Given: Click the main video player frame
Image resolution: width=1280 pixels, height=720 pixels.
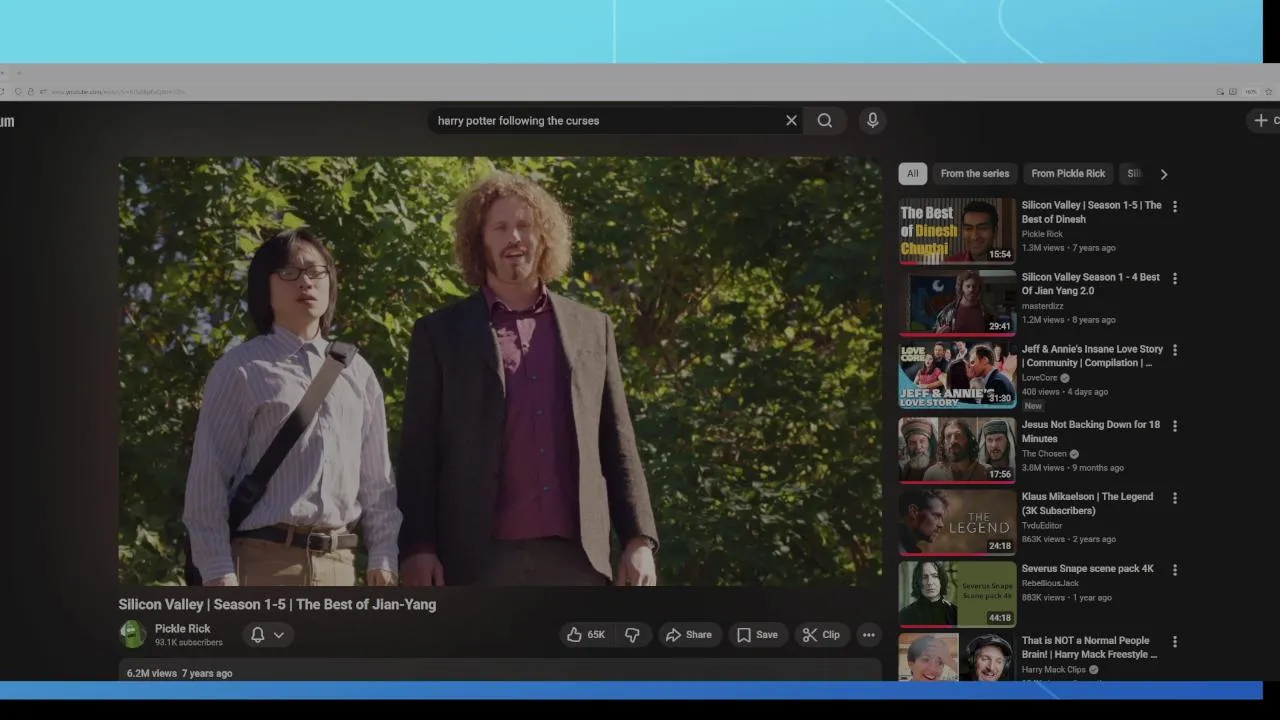Looking at the screenshot, I should tap(500, 371).
